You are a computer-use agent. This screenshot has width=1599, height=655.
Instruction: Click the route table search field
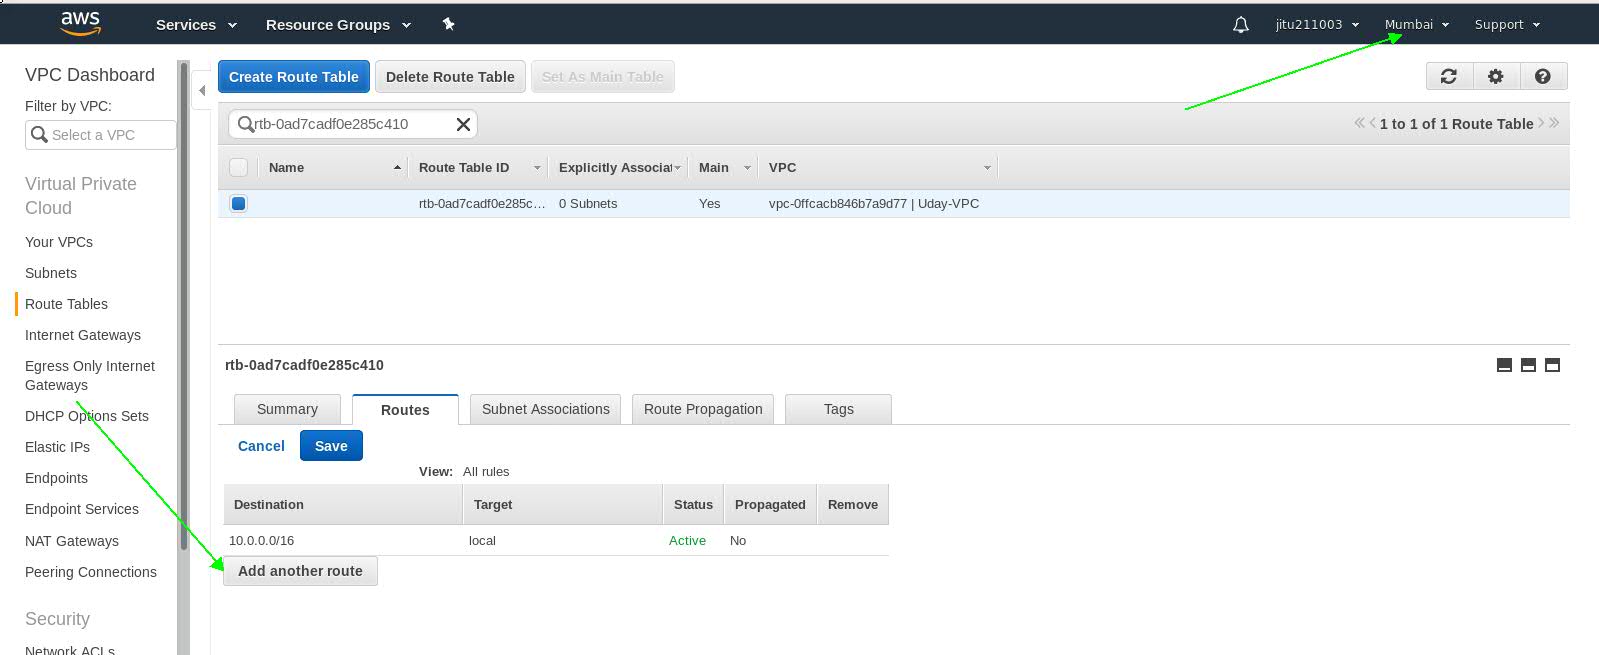point(352,124)
